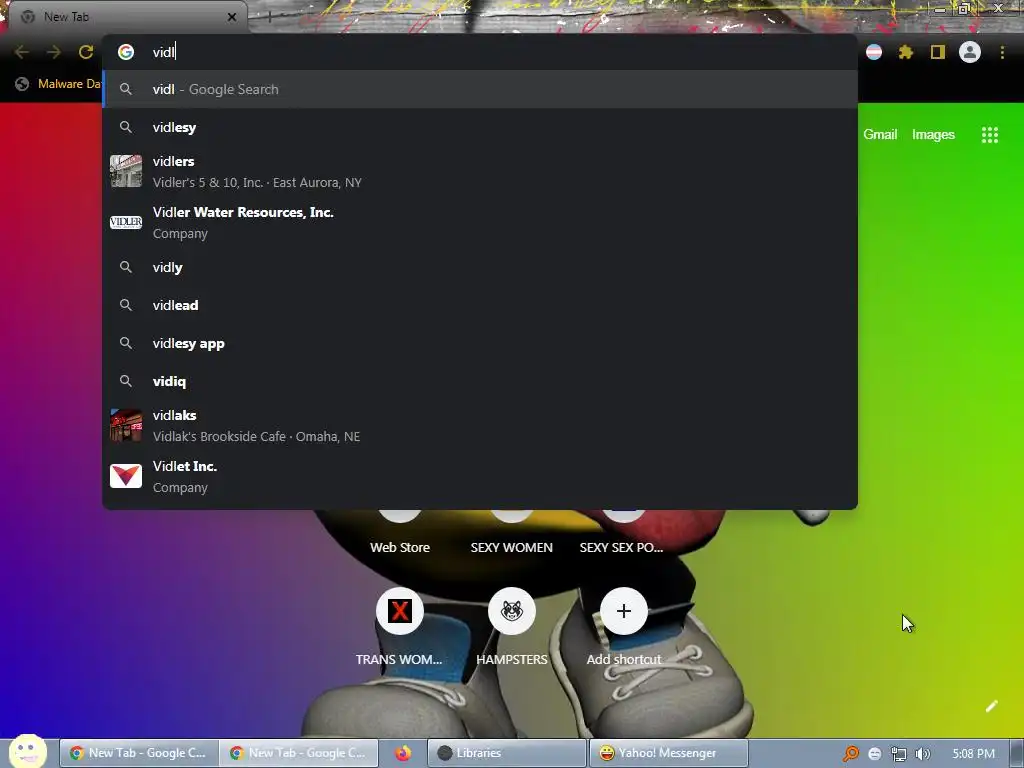Open the Libraries taskbar window
Image resolution: width=1024 pixels, height=768 pixels.
click(x=507, y=753)
